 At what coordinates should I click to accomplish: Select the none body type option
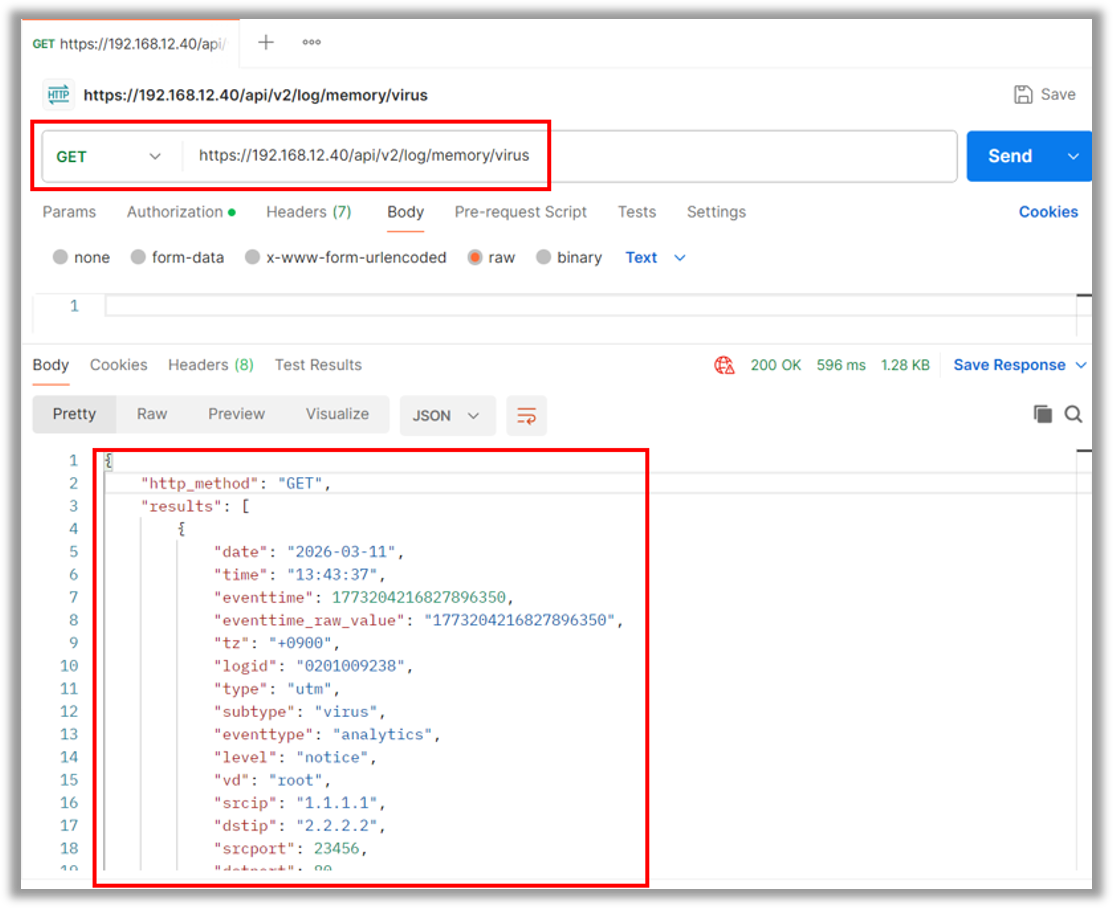[x=62, y=257]
